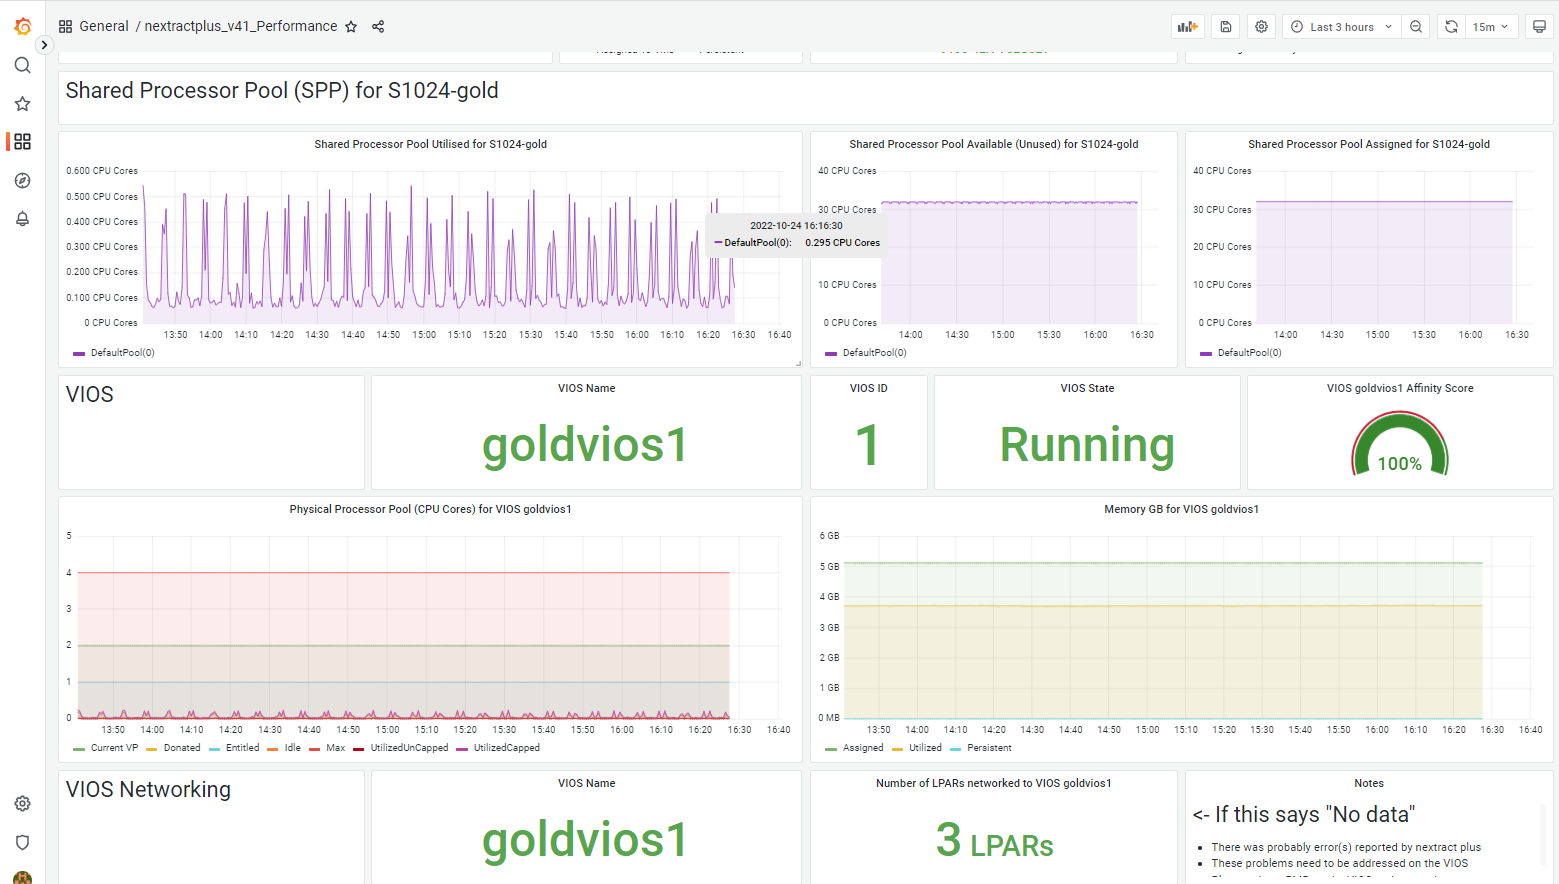The image size is (1559, 884).
Task: Share the dashboard using share icon
Action: (x=378, y=27)
